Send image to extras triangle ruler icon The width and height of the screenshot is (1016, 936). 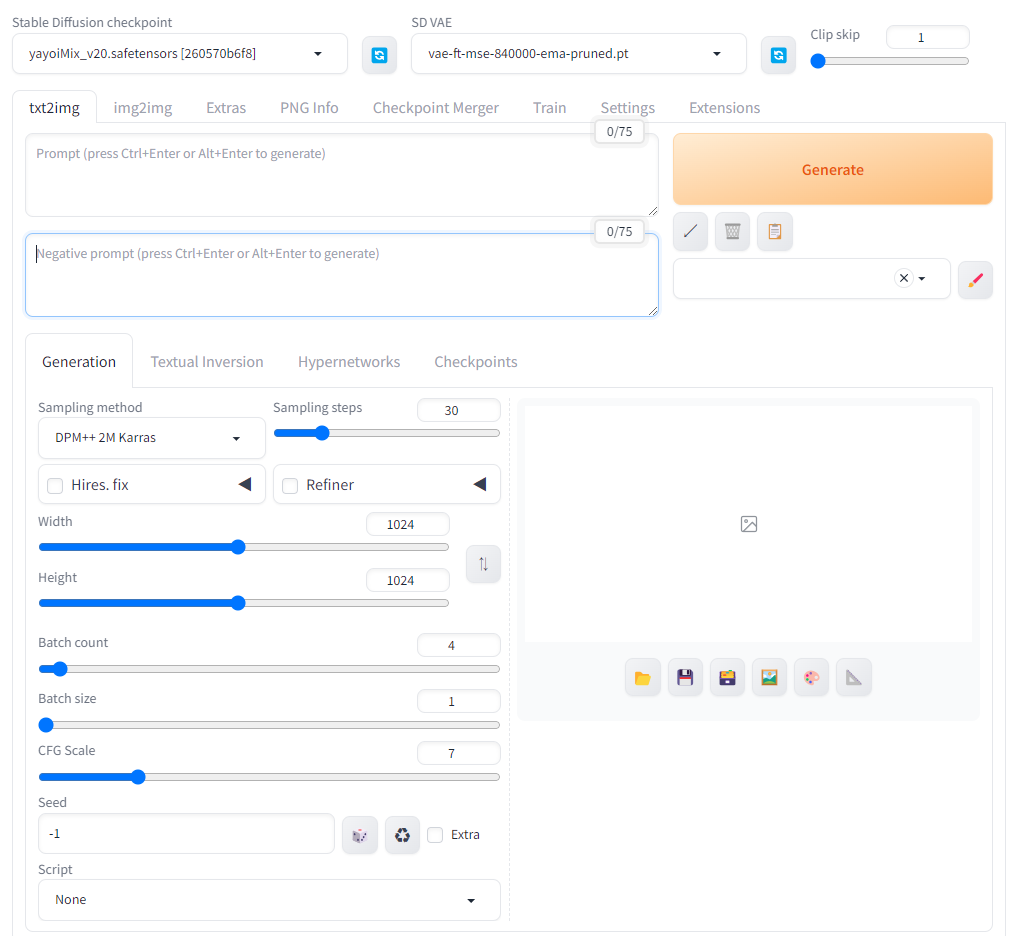[854, 678]
